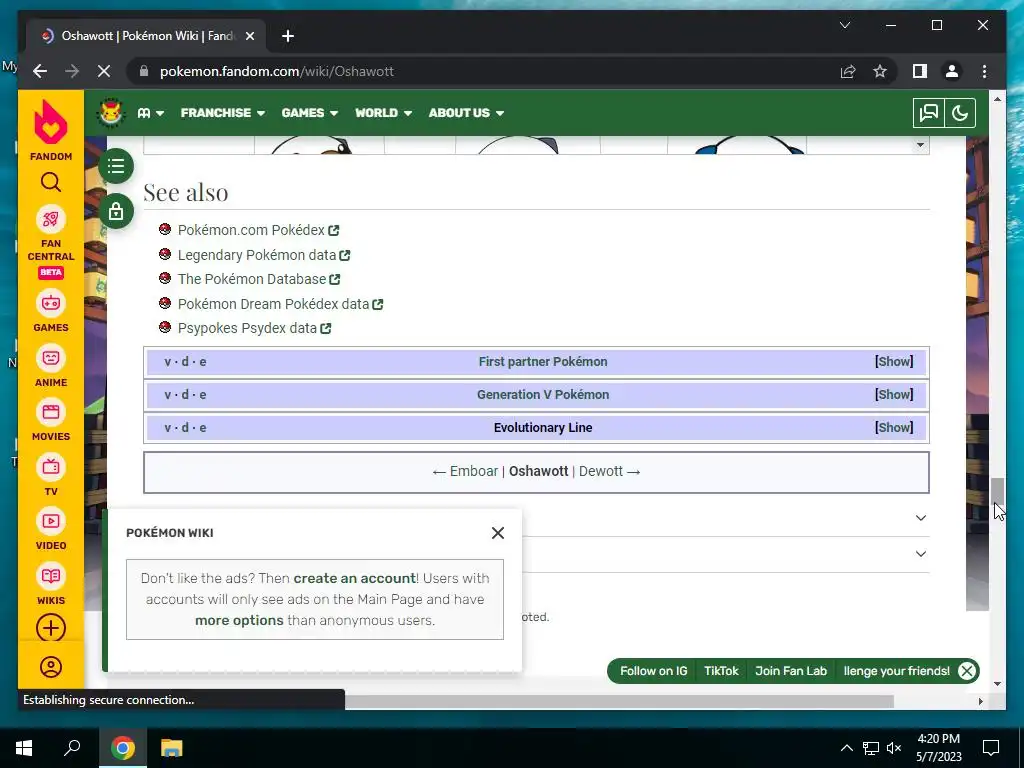Click the TikTok button

click(721, 671)
